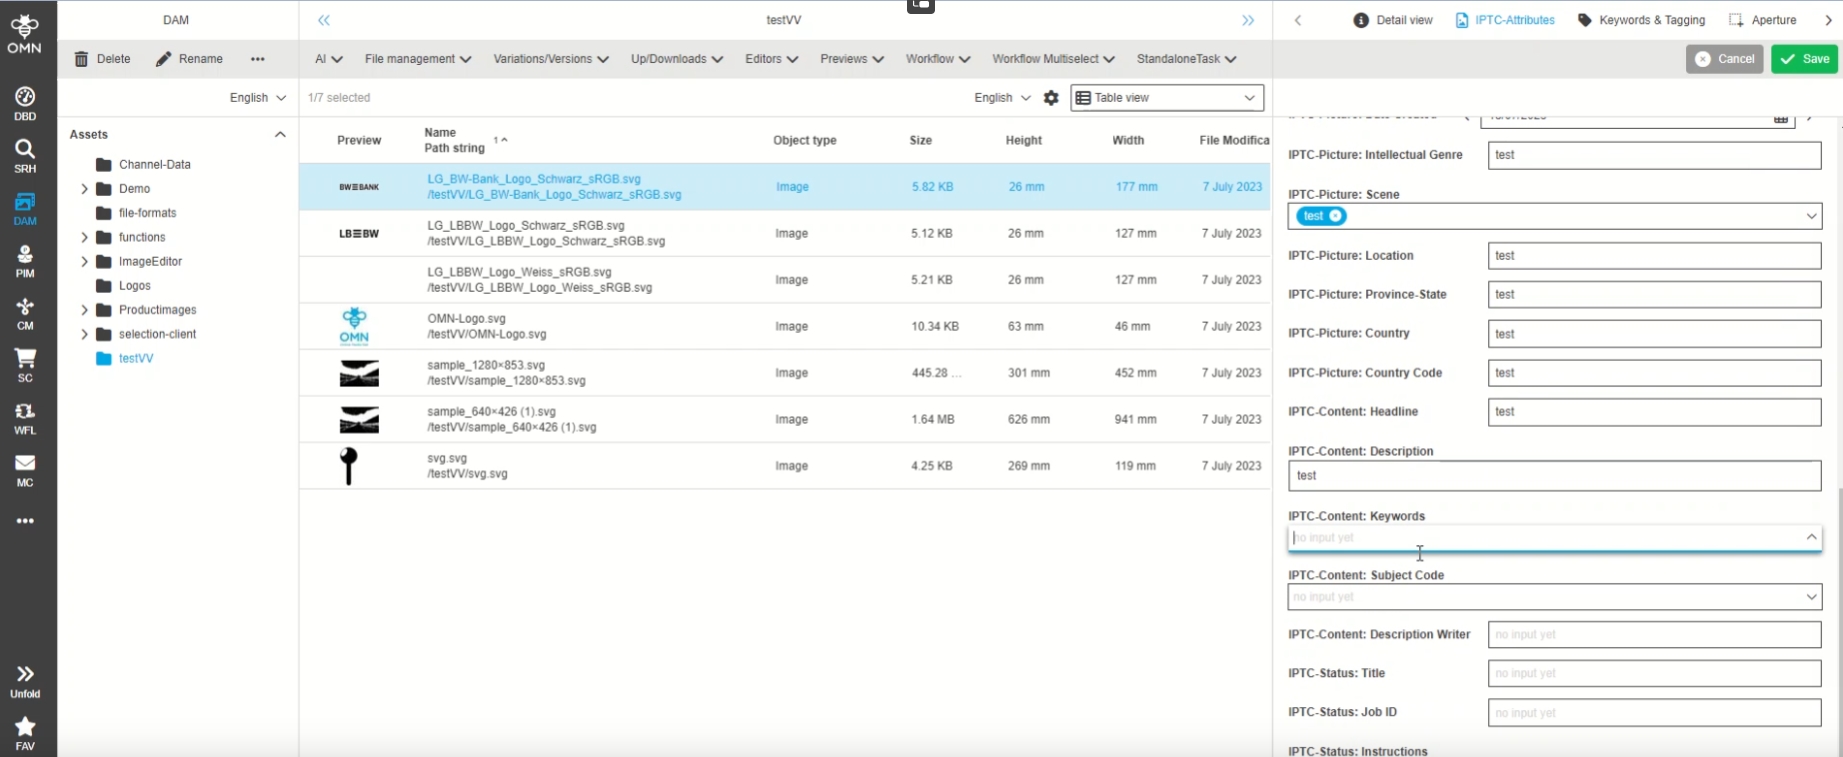
Task: Select the OMN-Logo.svg thumbnail
Action: coord(354,326)
